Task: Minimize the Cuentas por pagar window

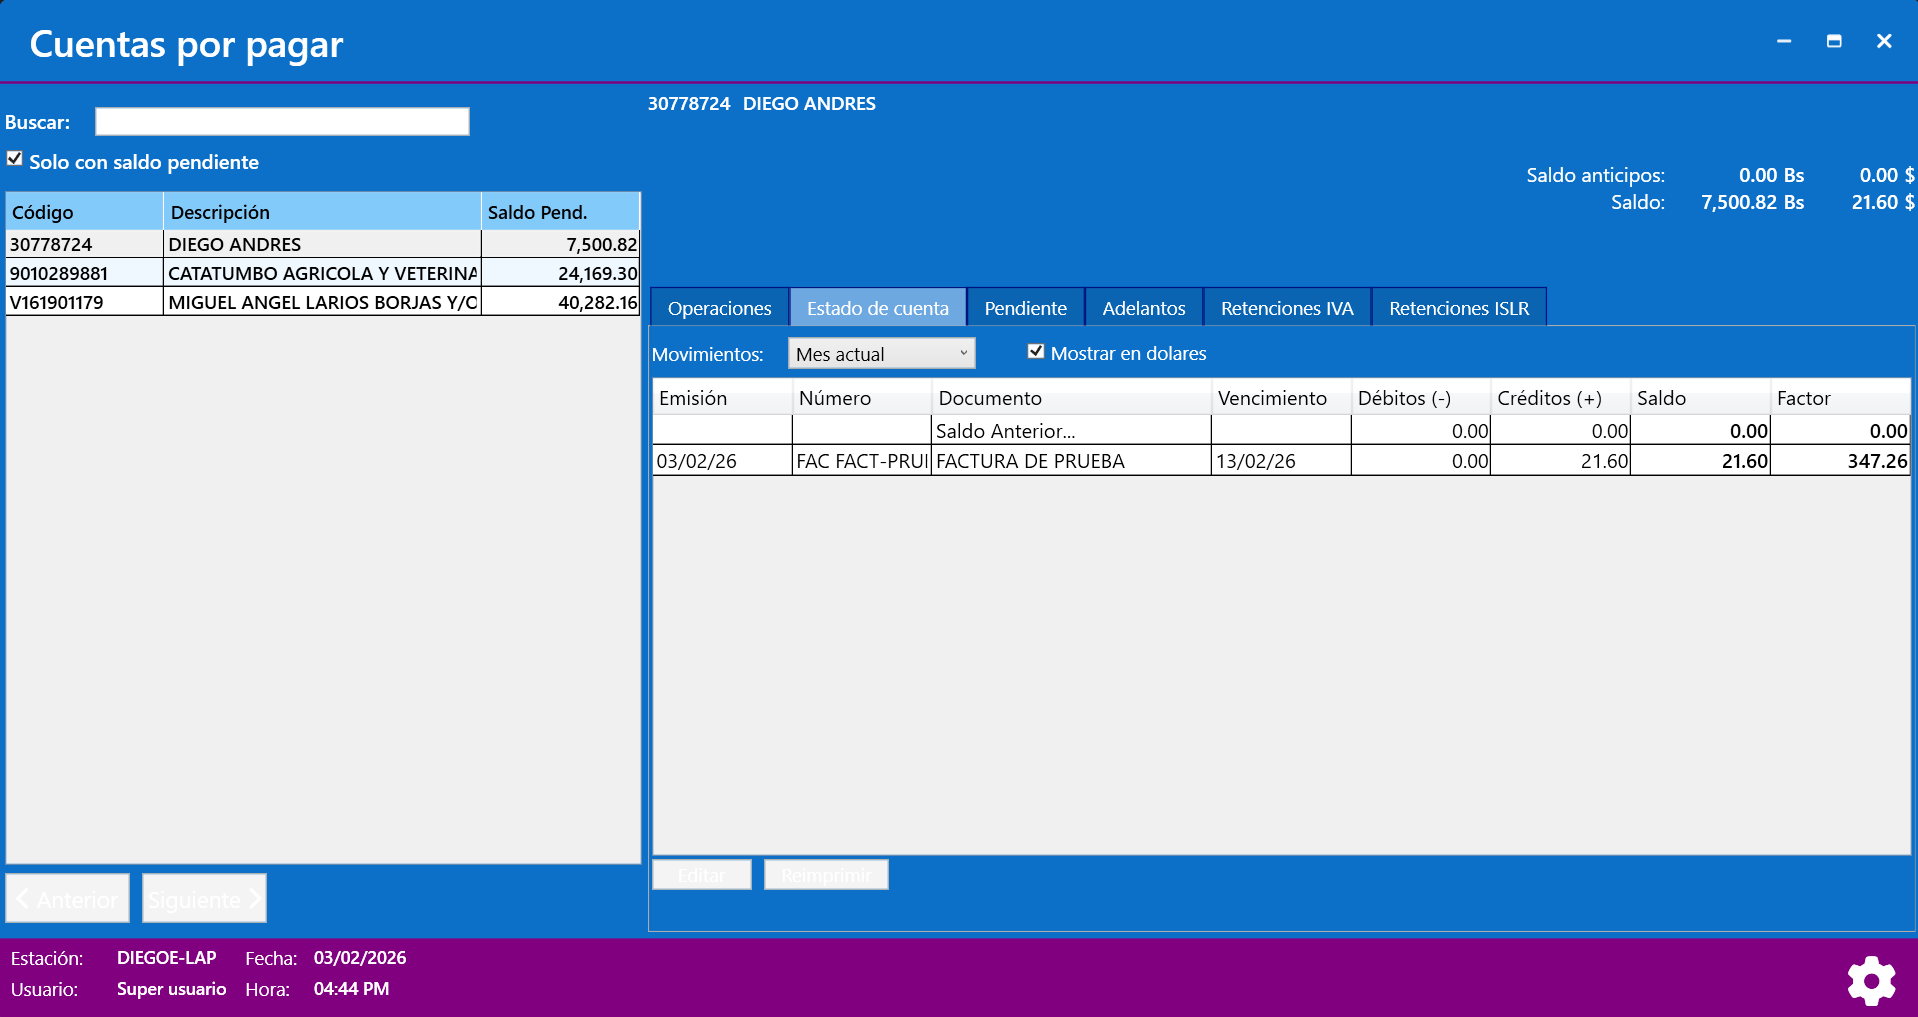Action: (1783, 41)
